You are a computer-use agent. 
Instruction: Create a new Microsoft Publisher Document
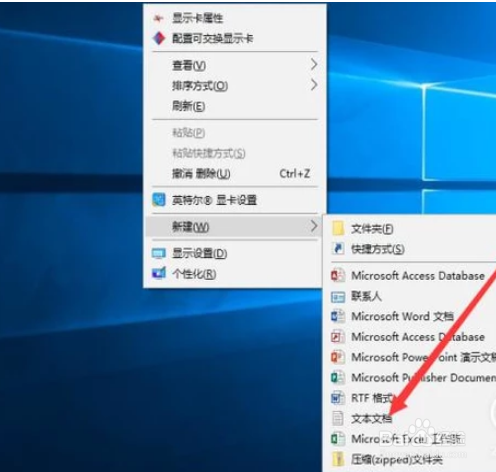pyautogui.click(x=410, y=377)
